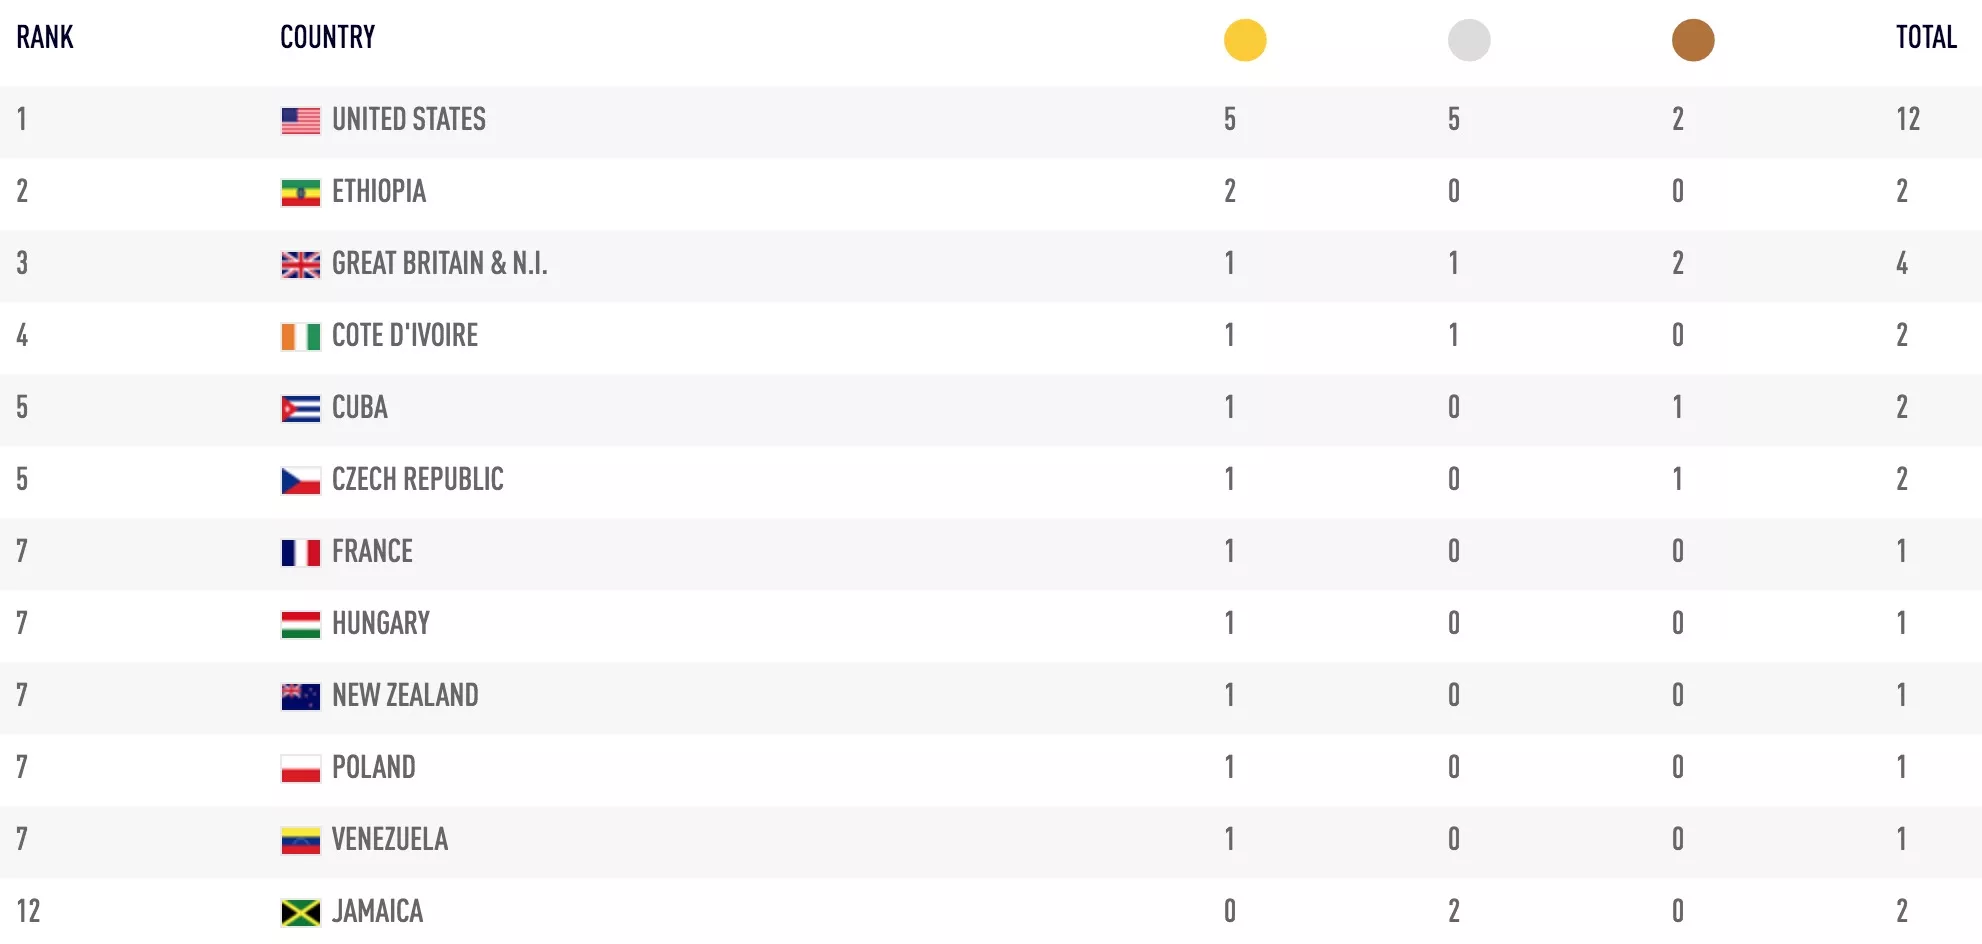This screenshot has width=1982, height=944.
Task: Click the TOTAL column header
Action: [1926, 38]
